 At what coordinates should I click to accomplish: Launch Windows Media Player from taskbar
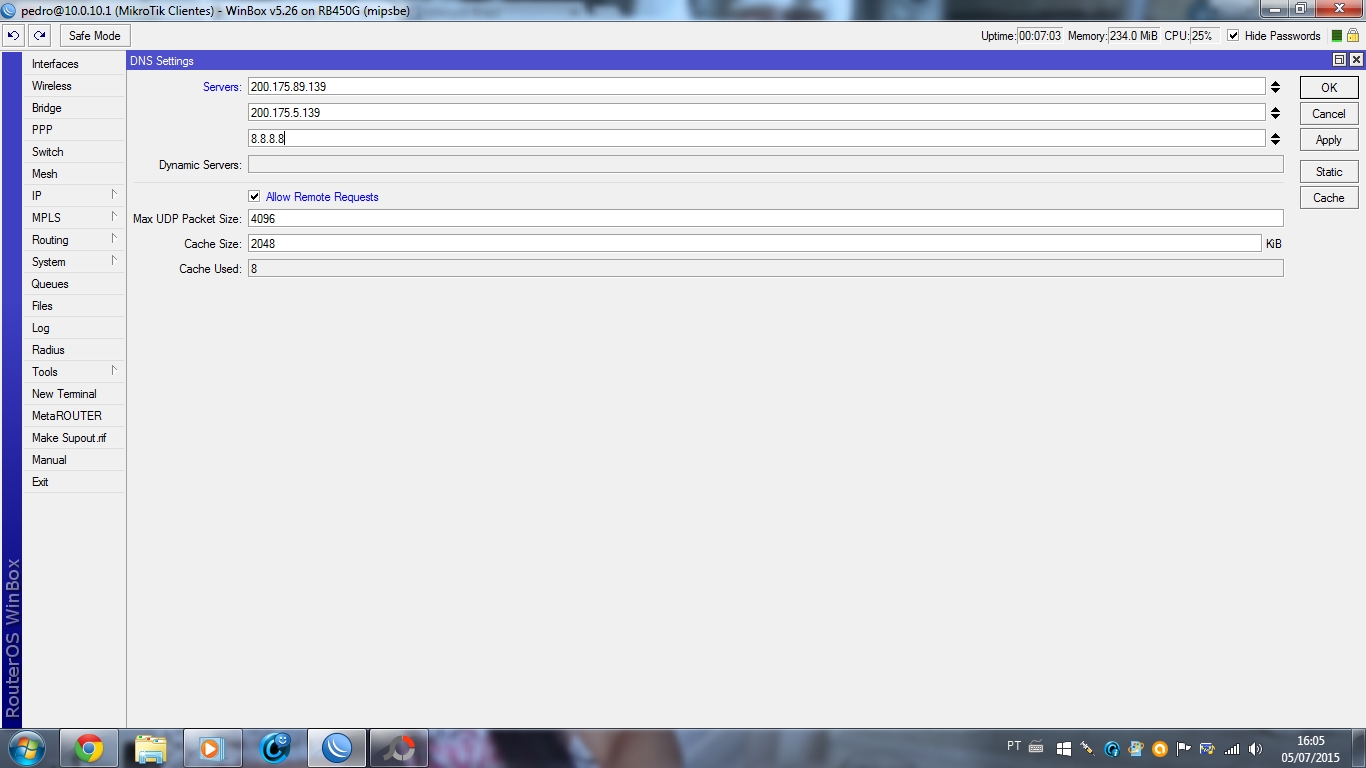point(212,748)
